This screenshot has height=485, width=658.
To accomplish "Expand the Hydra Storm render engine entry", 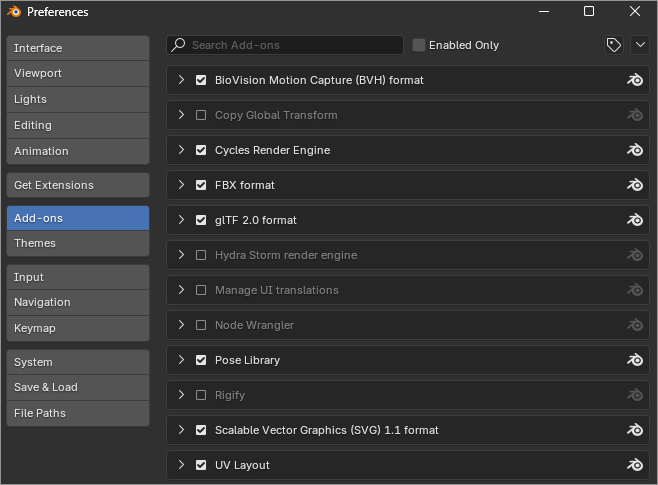I will (x=181, y=255).
